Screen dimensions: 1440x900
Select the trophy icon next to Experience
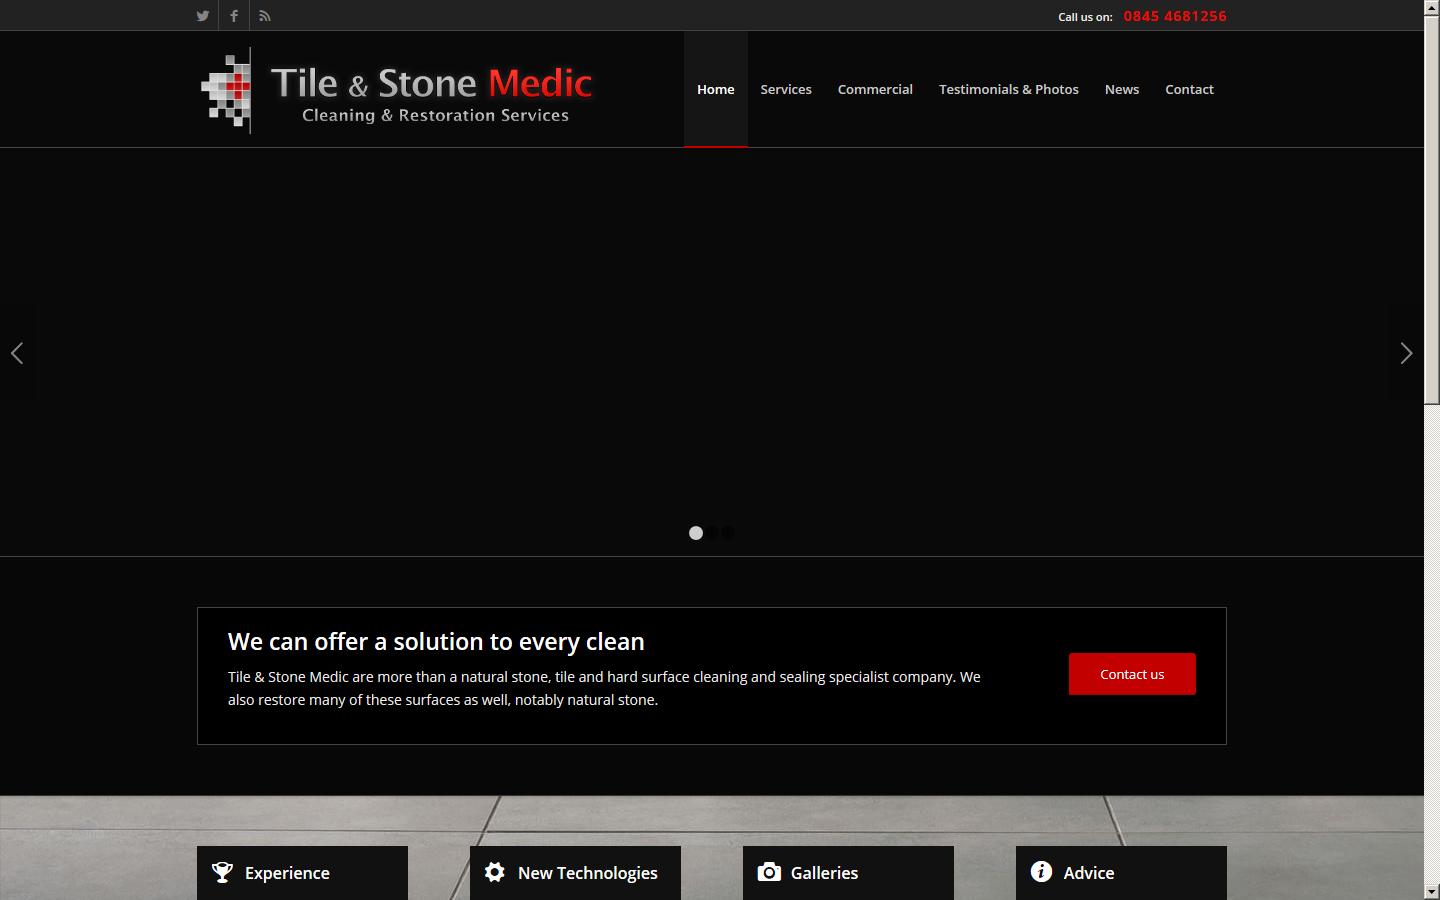(x=221, y=872)
